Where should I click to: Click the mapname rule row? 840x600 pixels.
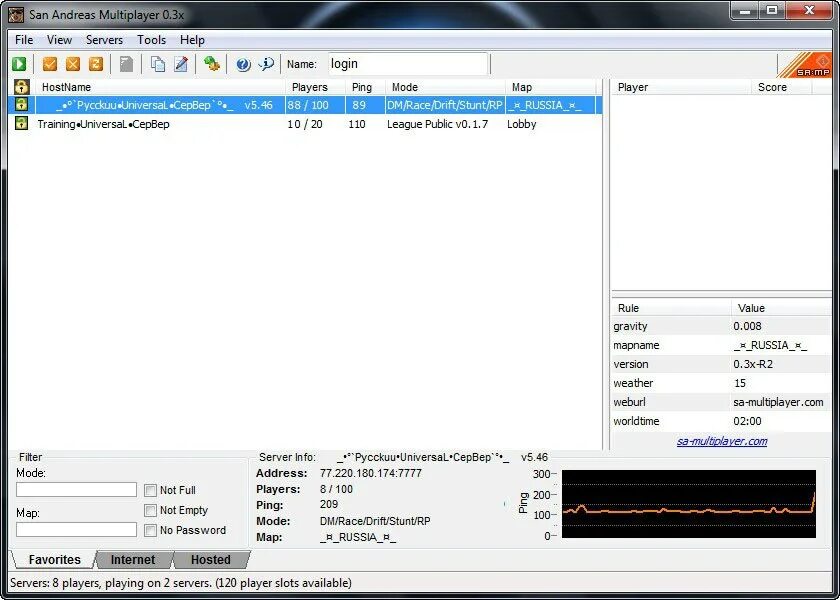(x=721, y=346)
